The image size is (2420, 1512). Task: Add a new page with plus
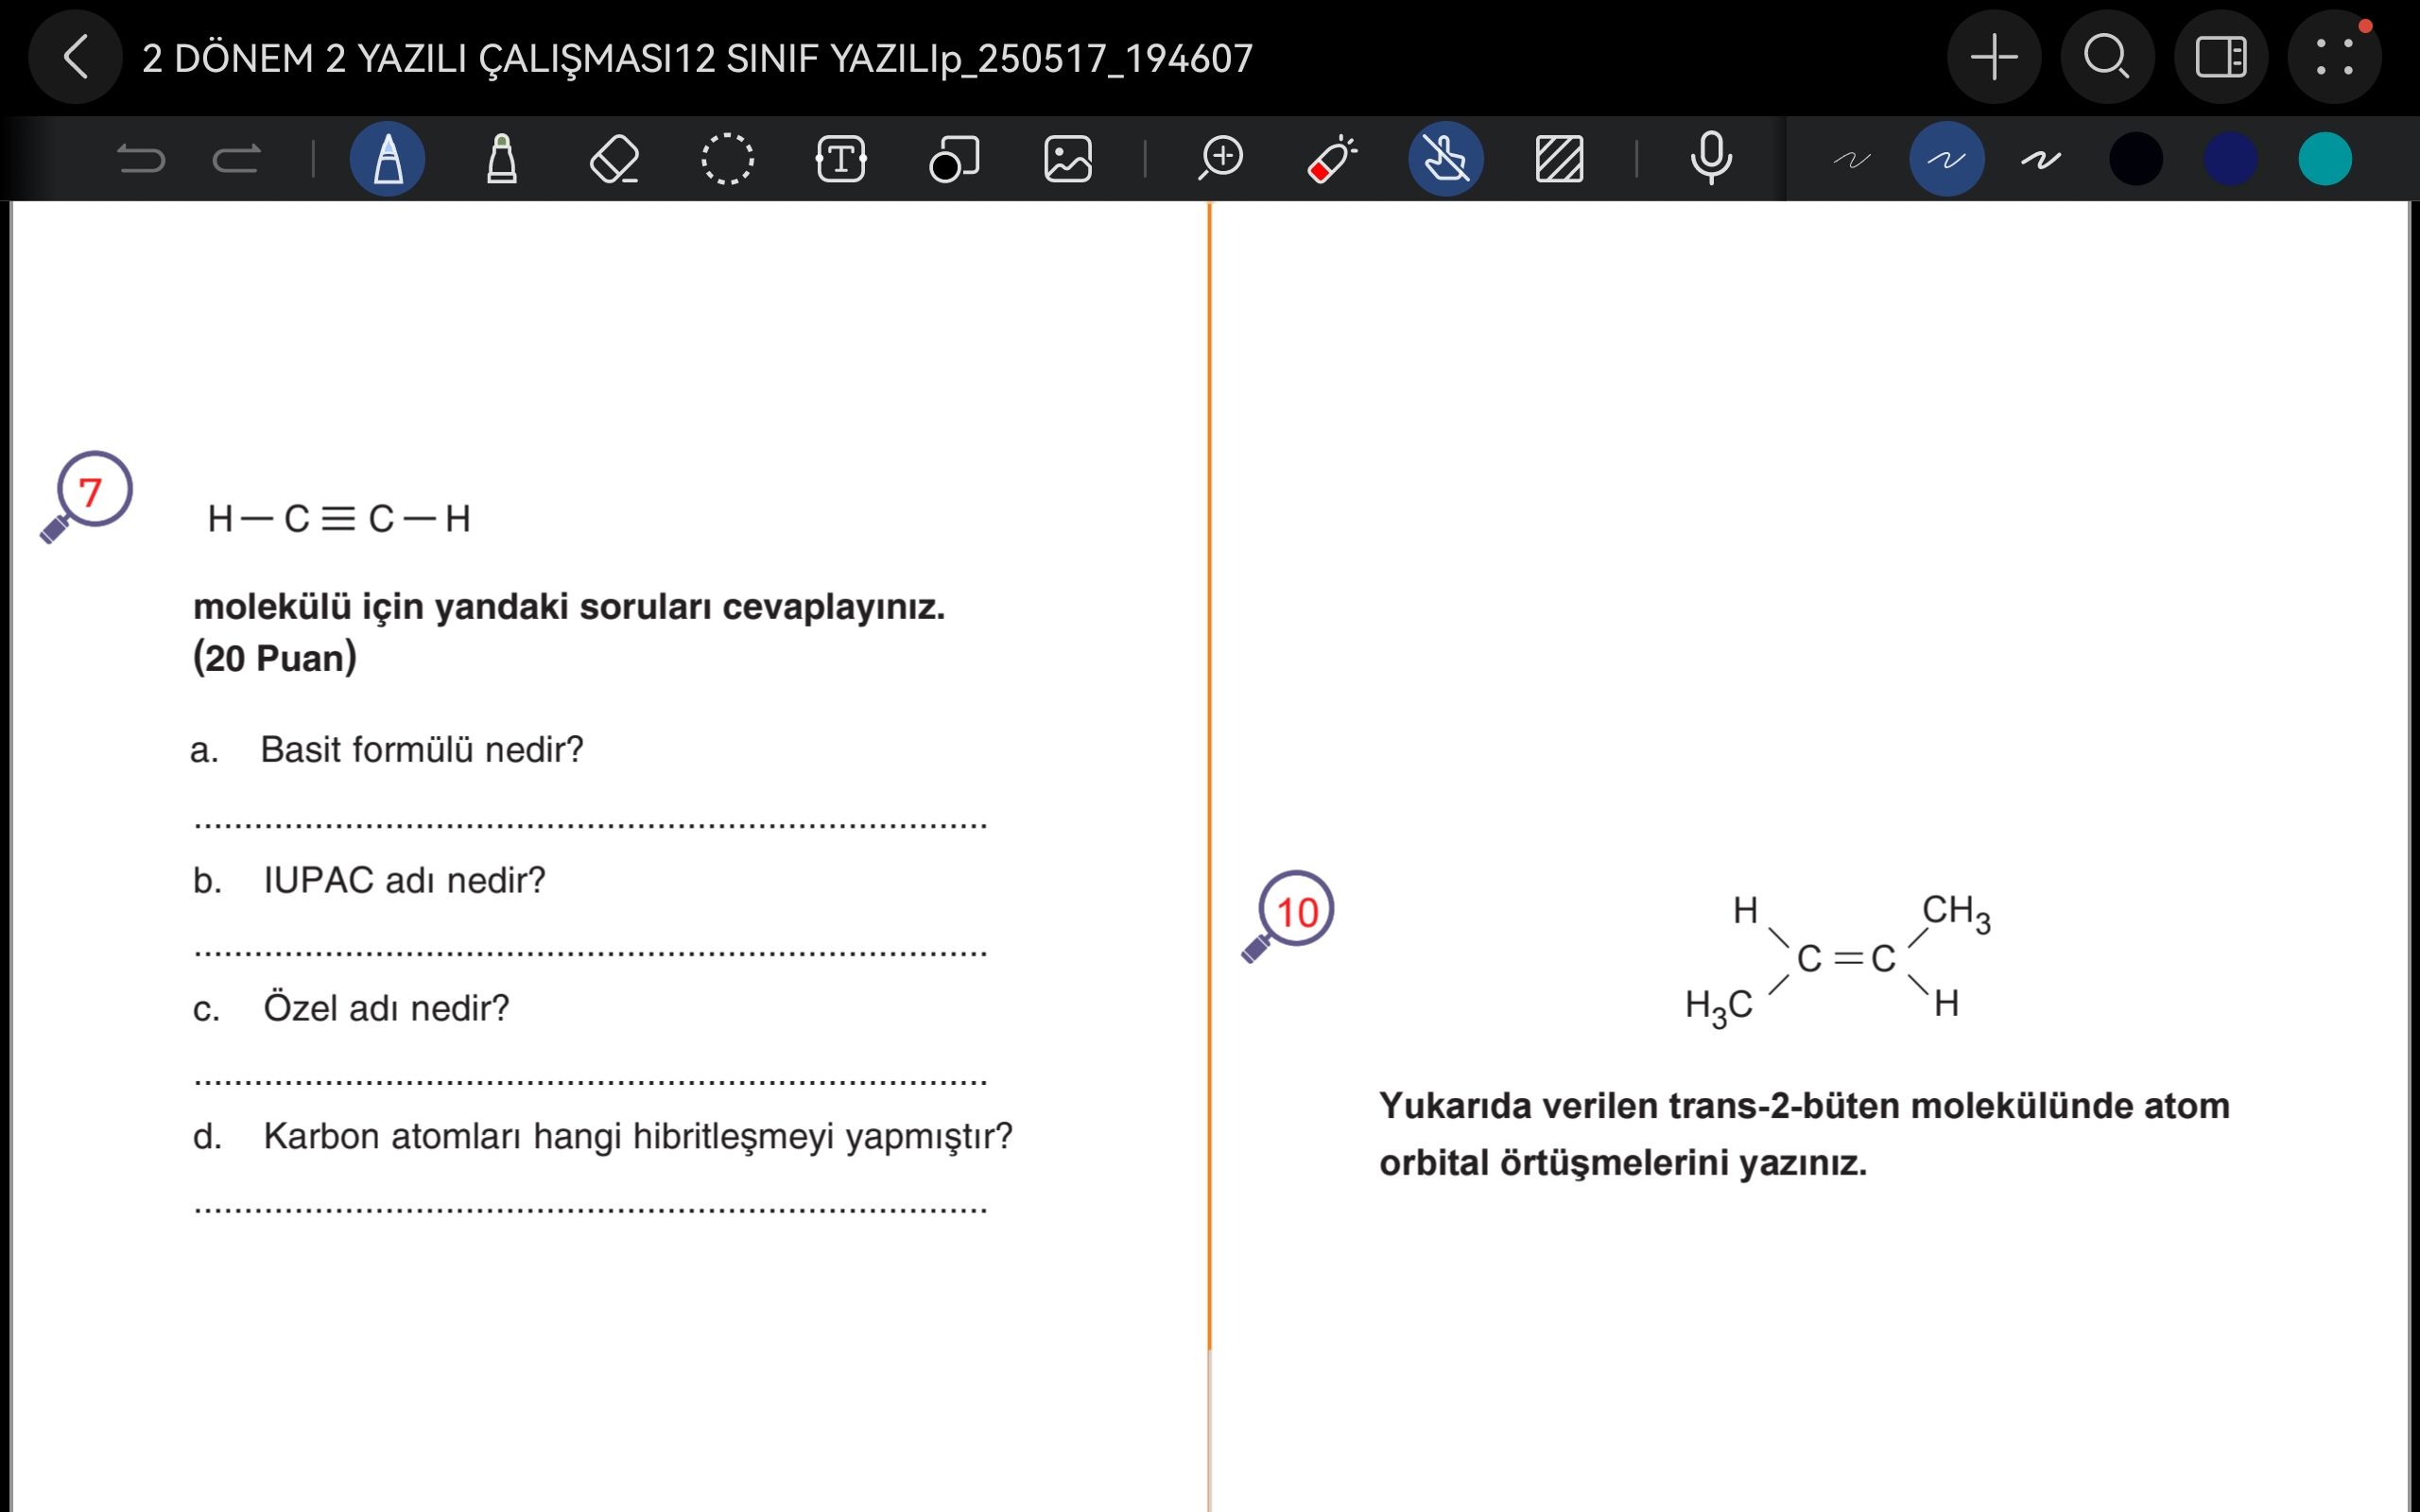(1994, 57)
